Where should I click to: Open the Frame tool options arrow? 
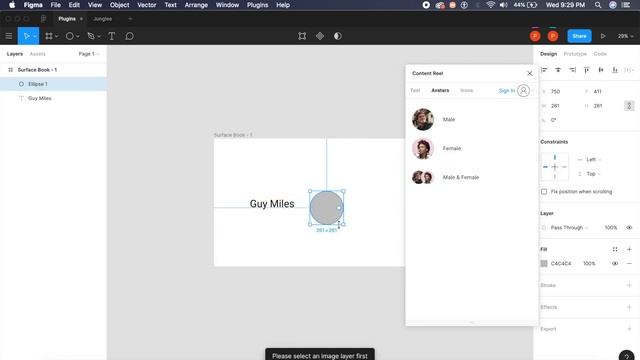57,36
